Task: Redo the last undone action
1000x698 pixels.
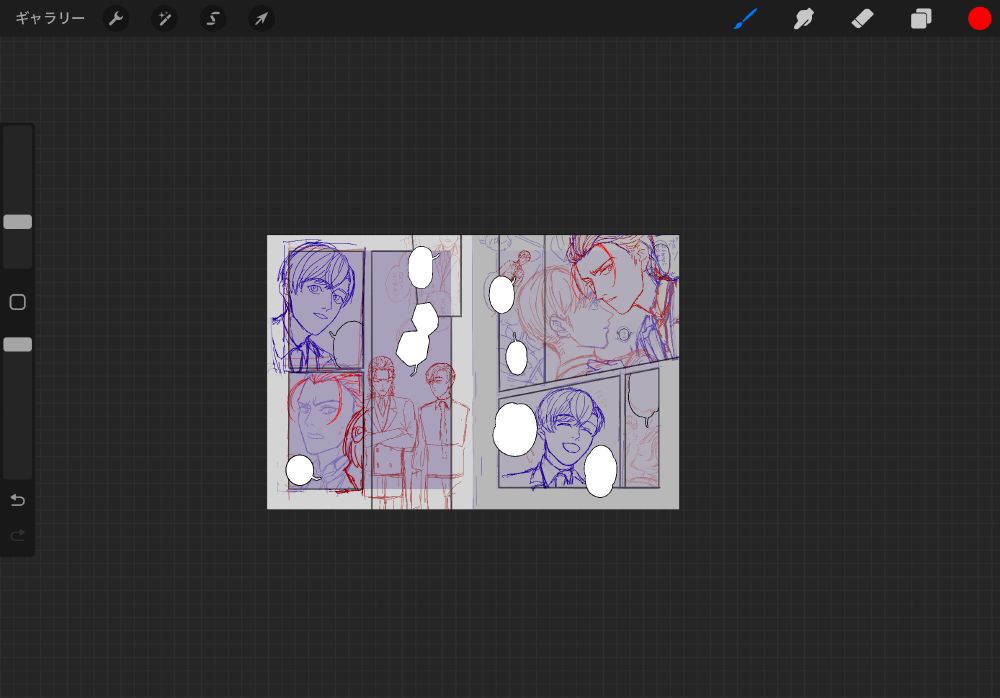Action: pos(18,535)
